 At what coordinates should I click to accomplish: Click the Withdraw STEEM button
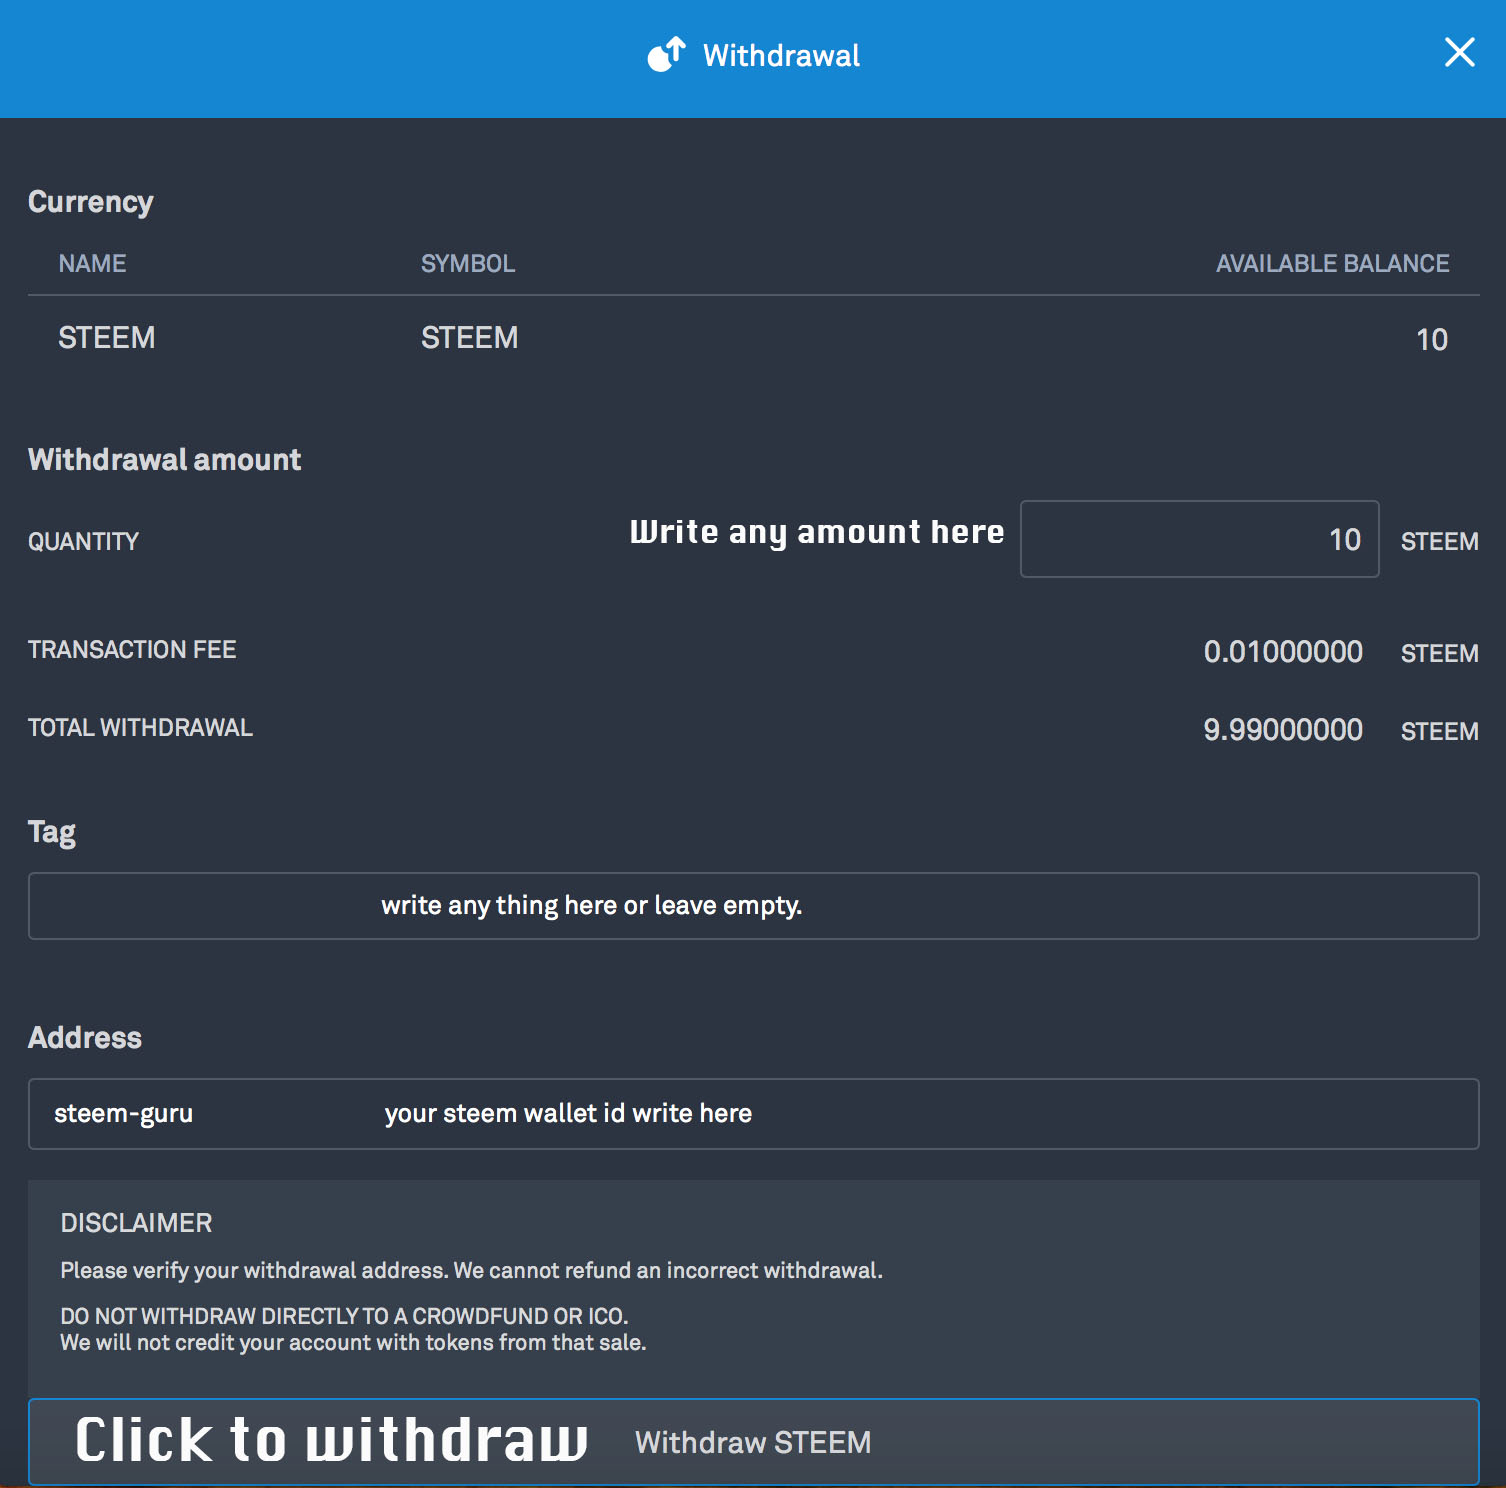point(753,1442)
